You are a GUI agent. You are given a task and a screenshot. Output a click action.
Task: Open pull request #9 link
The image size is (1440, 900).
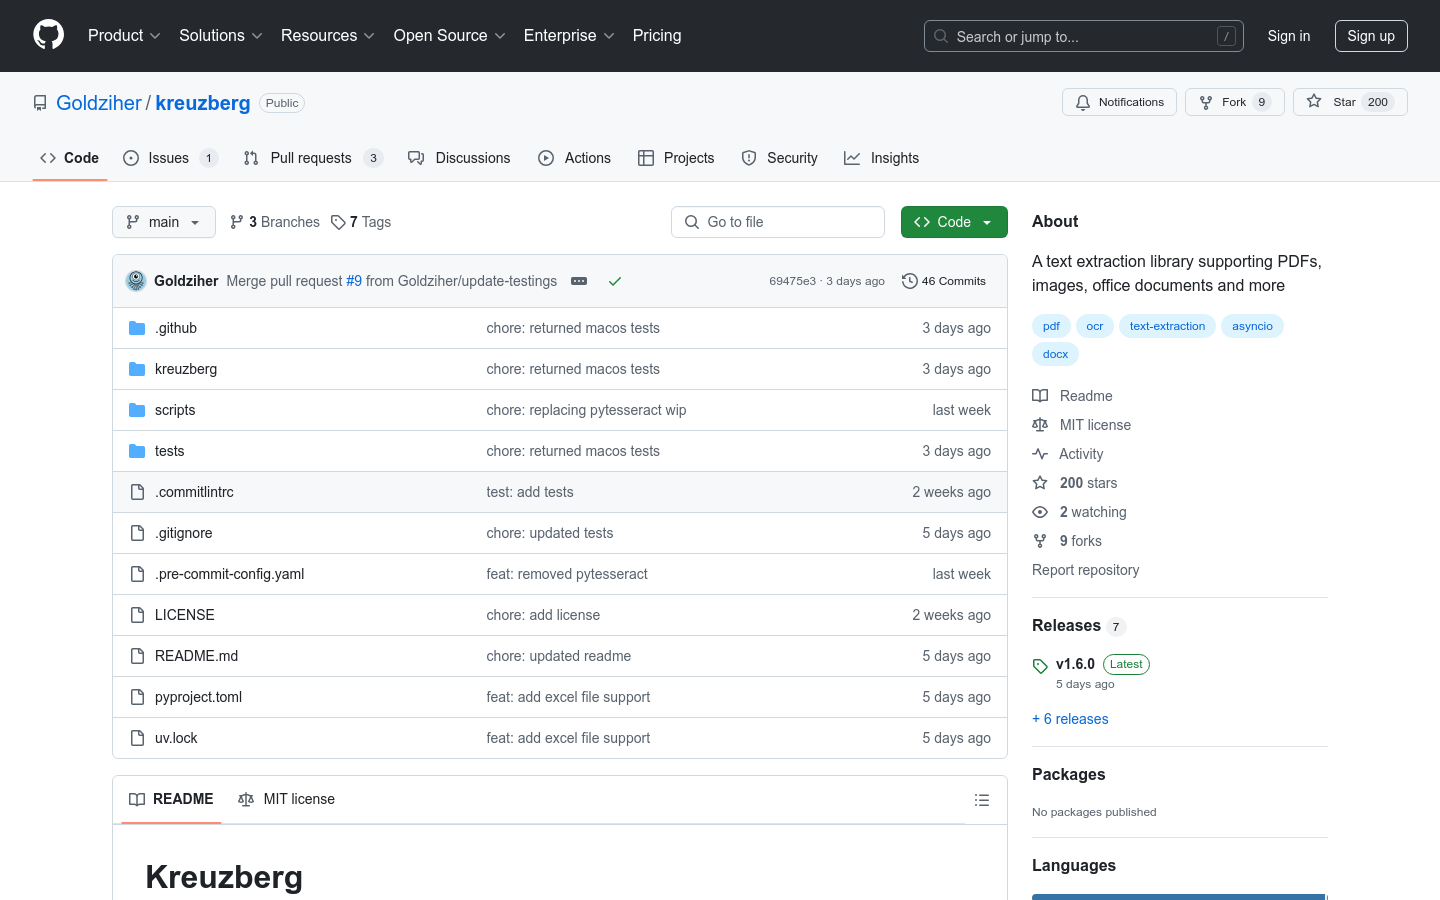click(x=354, y=281)
